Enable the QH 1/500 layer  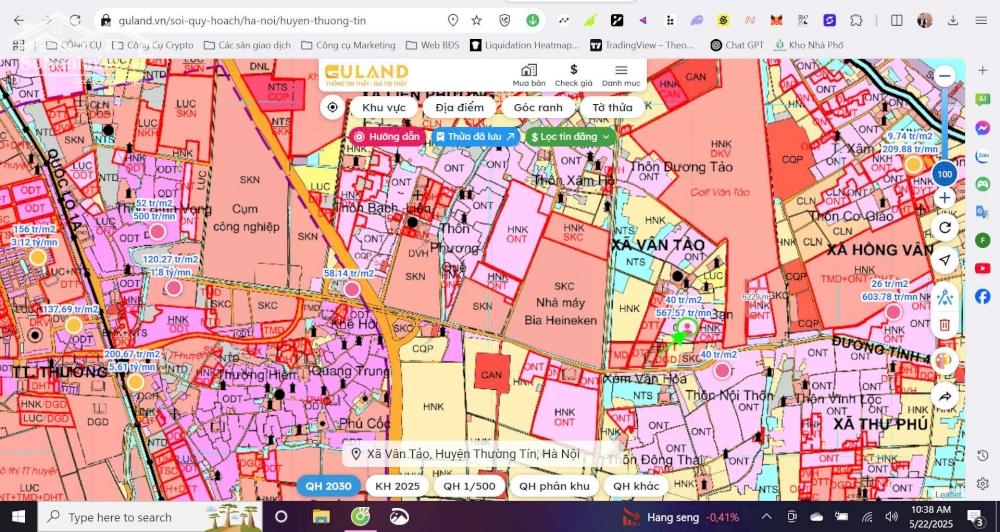(x=467, y=486)
